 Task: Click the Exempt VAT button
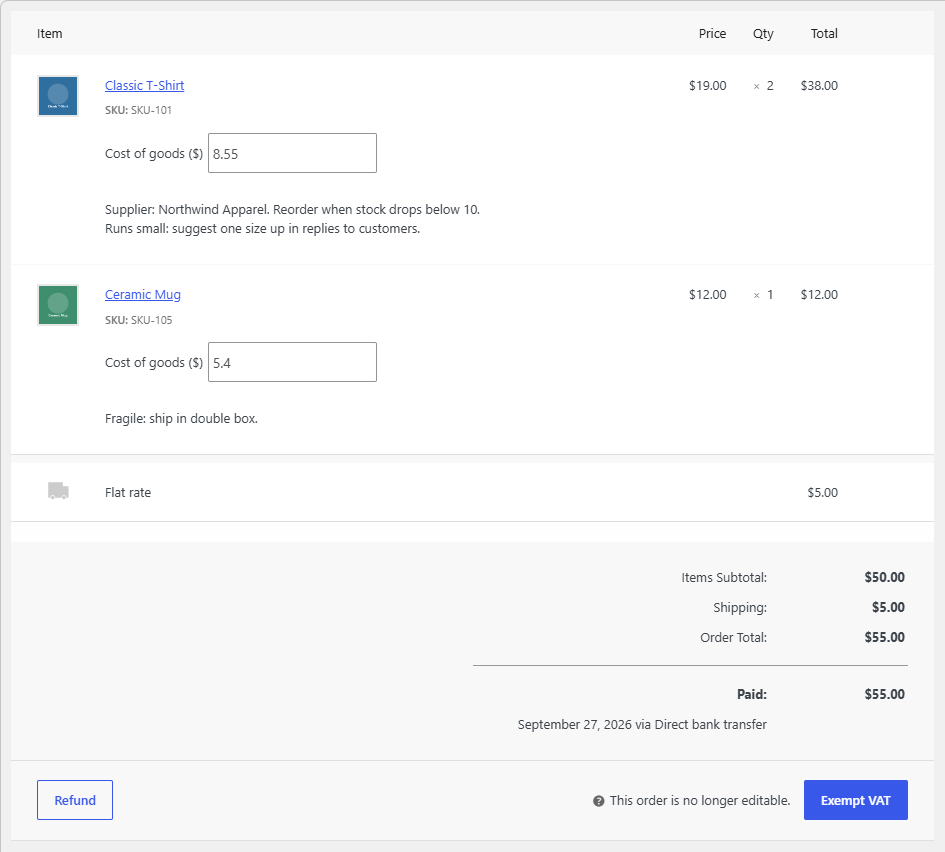pyautogui.click(x=856, y=800)
